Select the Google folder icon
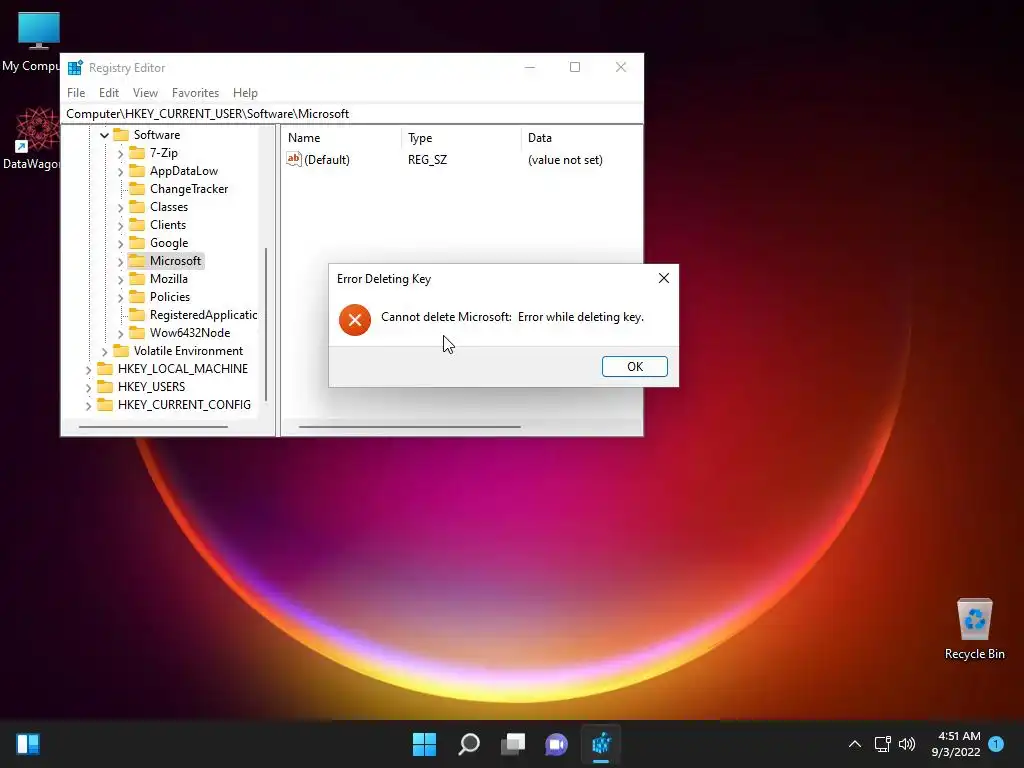The width and height of the screenshot is (1024, 768). click(137, 242)
